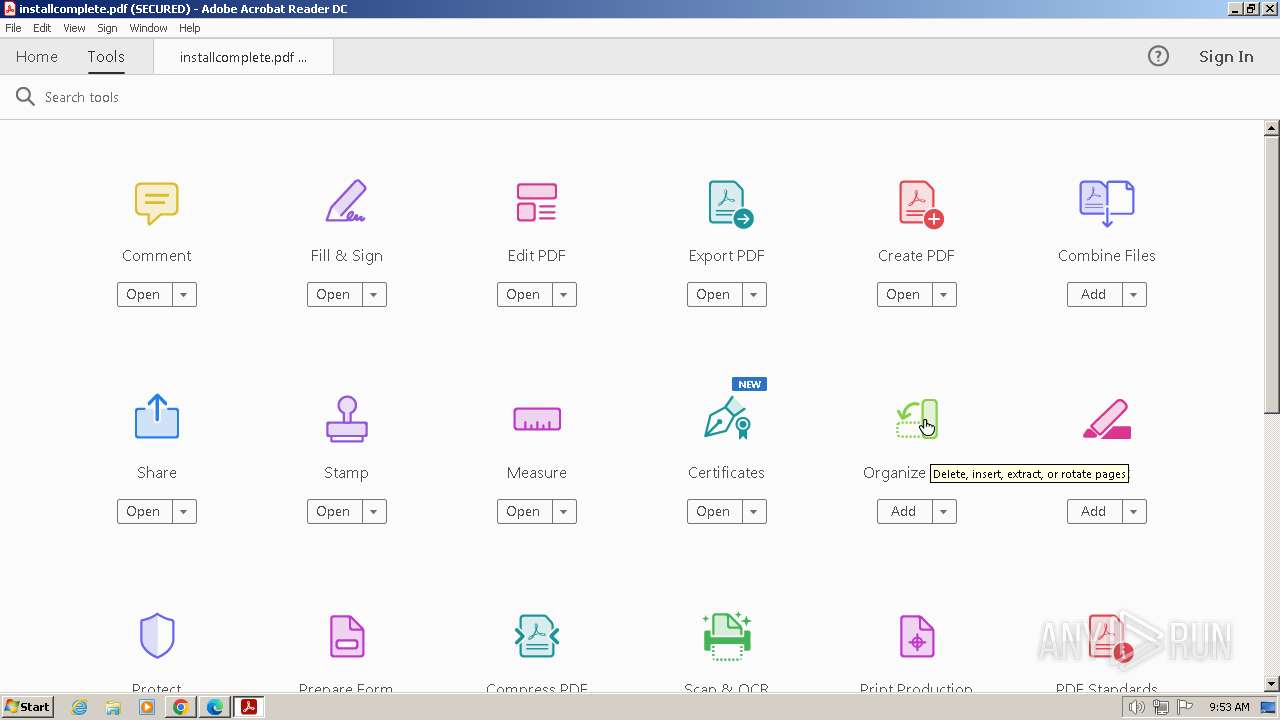Expand the Certificates dropdown arrow
This screenshot has width=1280, height=720.
pyautogui.click(x=753, y=512)
